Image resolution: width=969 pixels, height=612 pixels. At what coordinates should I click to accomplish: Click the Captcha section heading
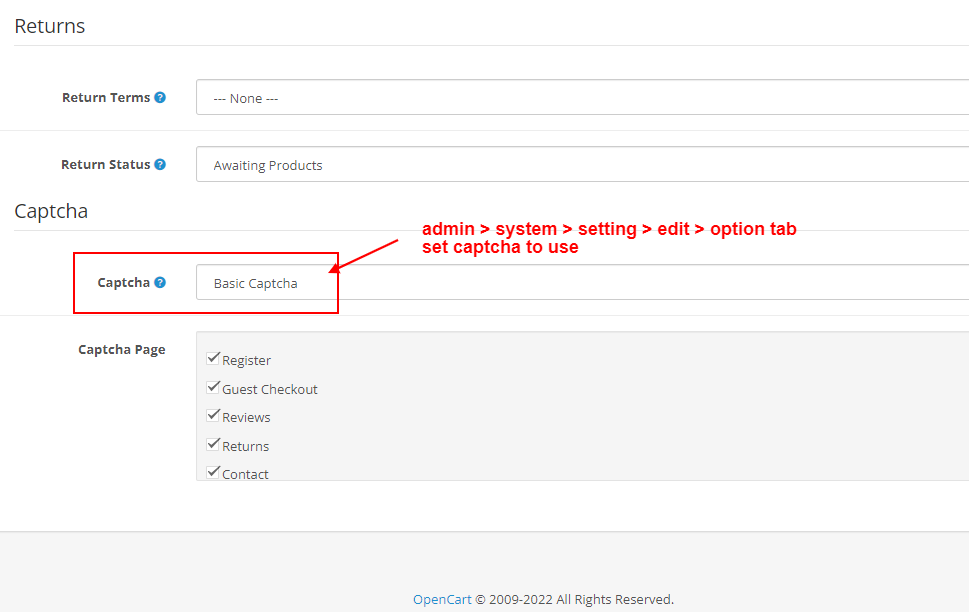click(51, 211)
